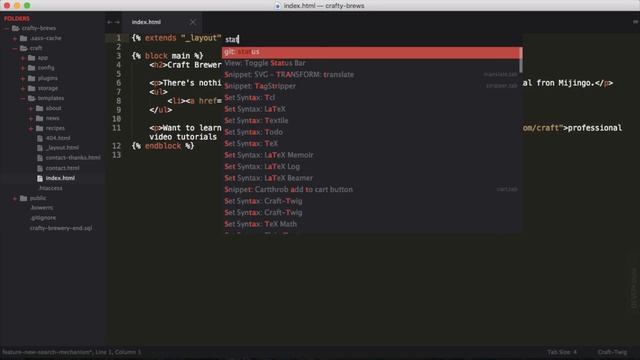Click the plugins folder icon
640x360 pixels.
tap(31, 78)
